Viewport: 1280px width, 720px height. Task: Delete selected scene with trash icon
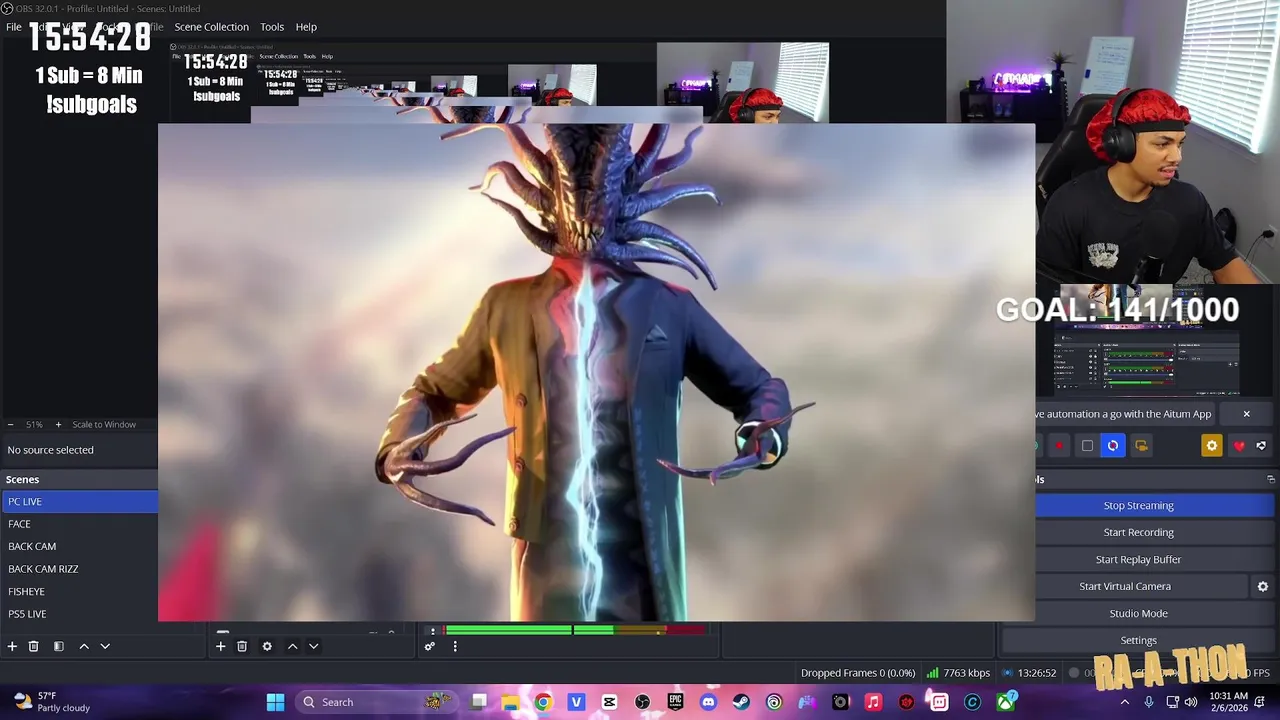click(33, 647)
